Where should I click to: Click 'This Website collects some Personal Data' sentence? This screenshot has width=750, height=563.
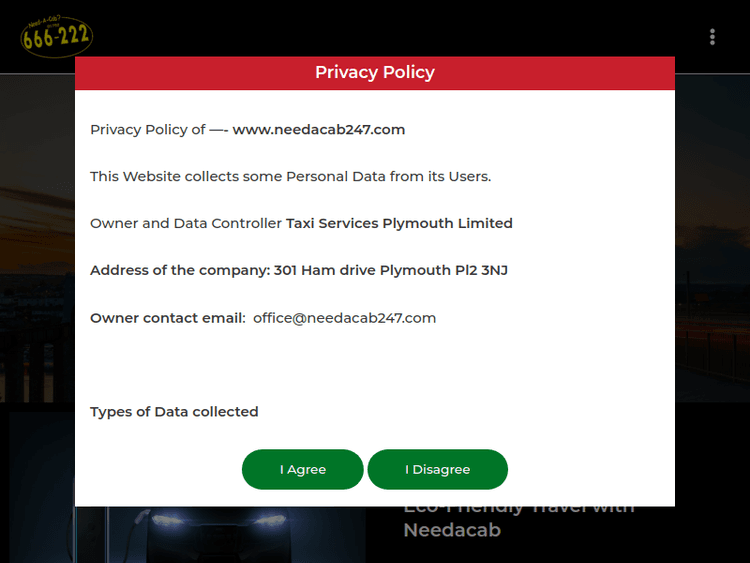tap(290, 176)
